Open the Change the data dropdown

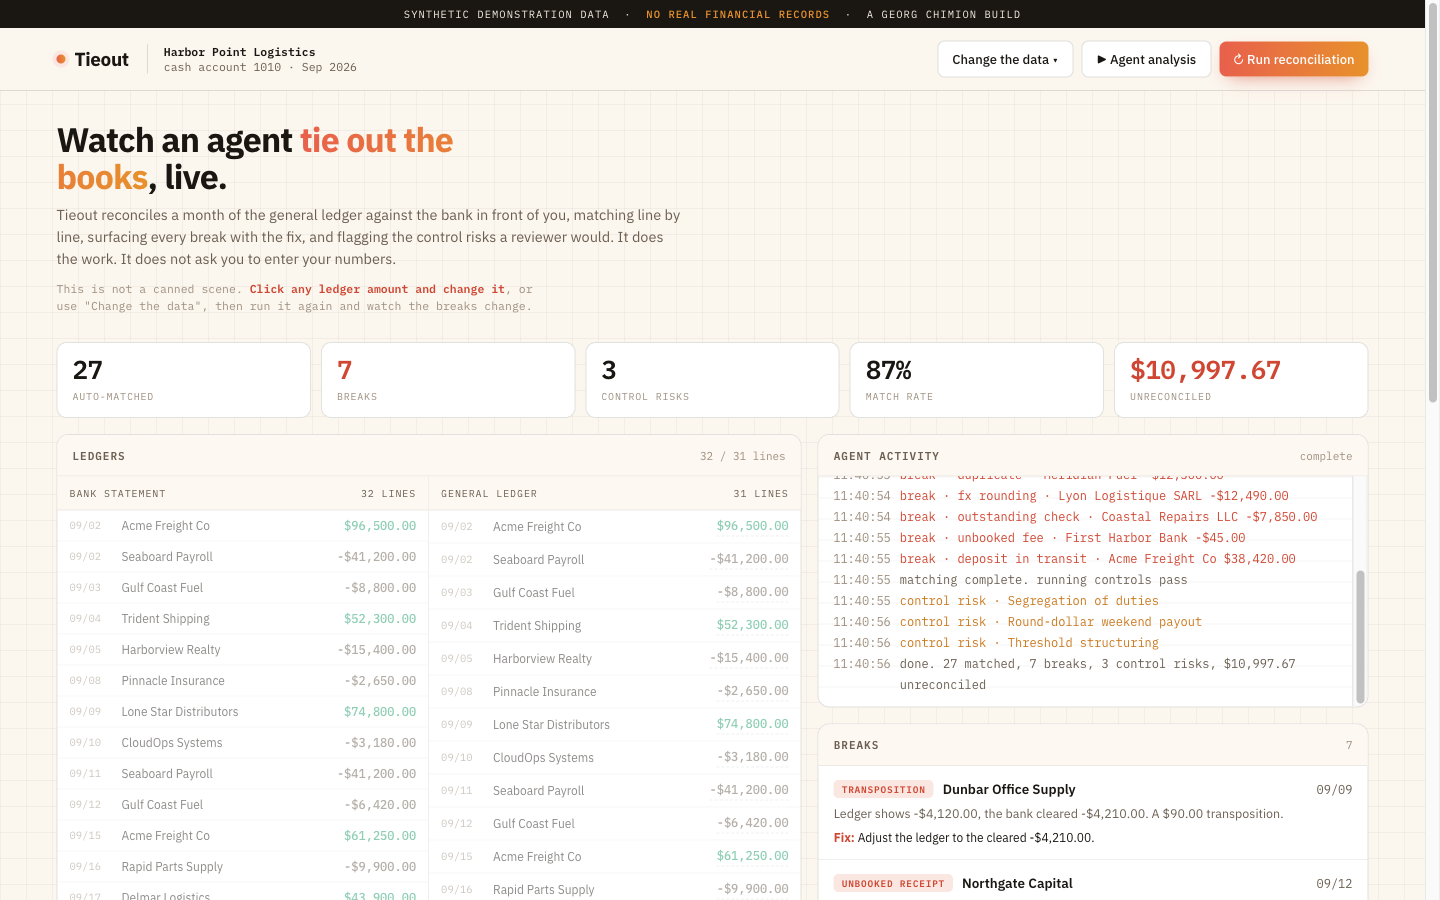pos(1005,59)
